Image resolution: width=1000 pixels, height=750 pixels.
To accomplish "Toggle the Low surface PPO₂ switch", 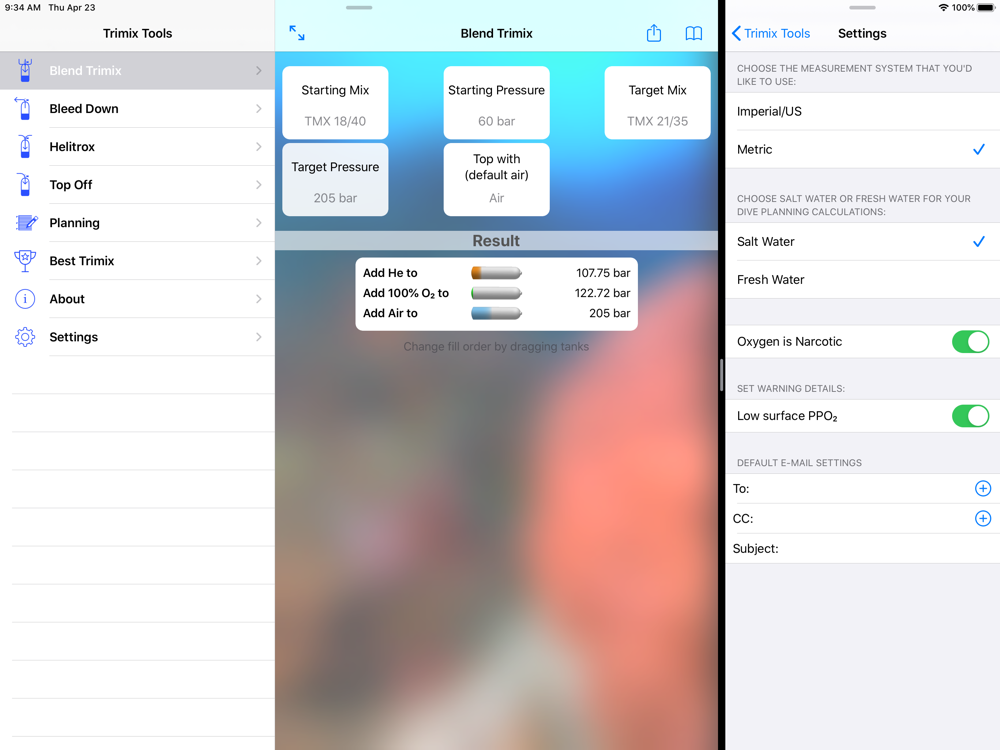I will (970, 416).
